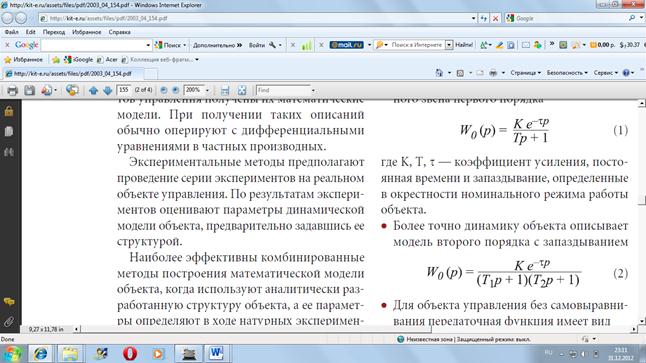Viewport: 646px width, 363px height.
Task: Click the IE printer icon in command bar
Action: coord(493,73)
